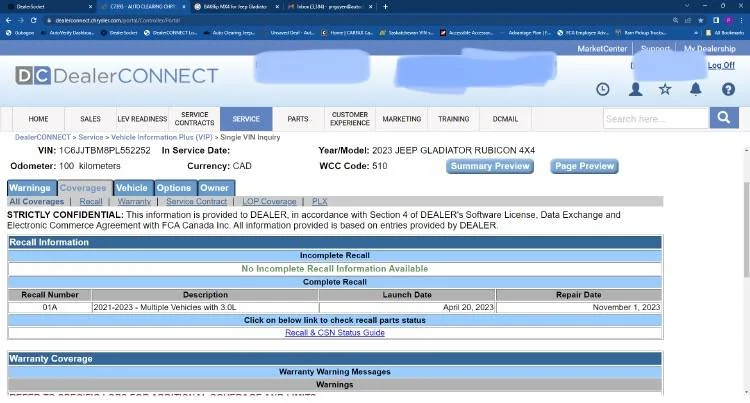Switch to the Vehicle tab
The width and height of the screenshot is (750, 403).
point(132,188)
